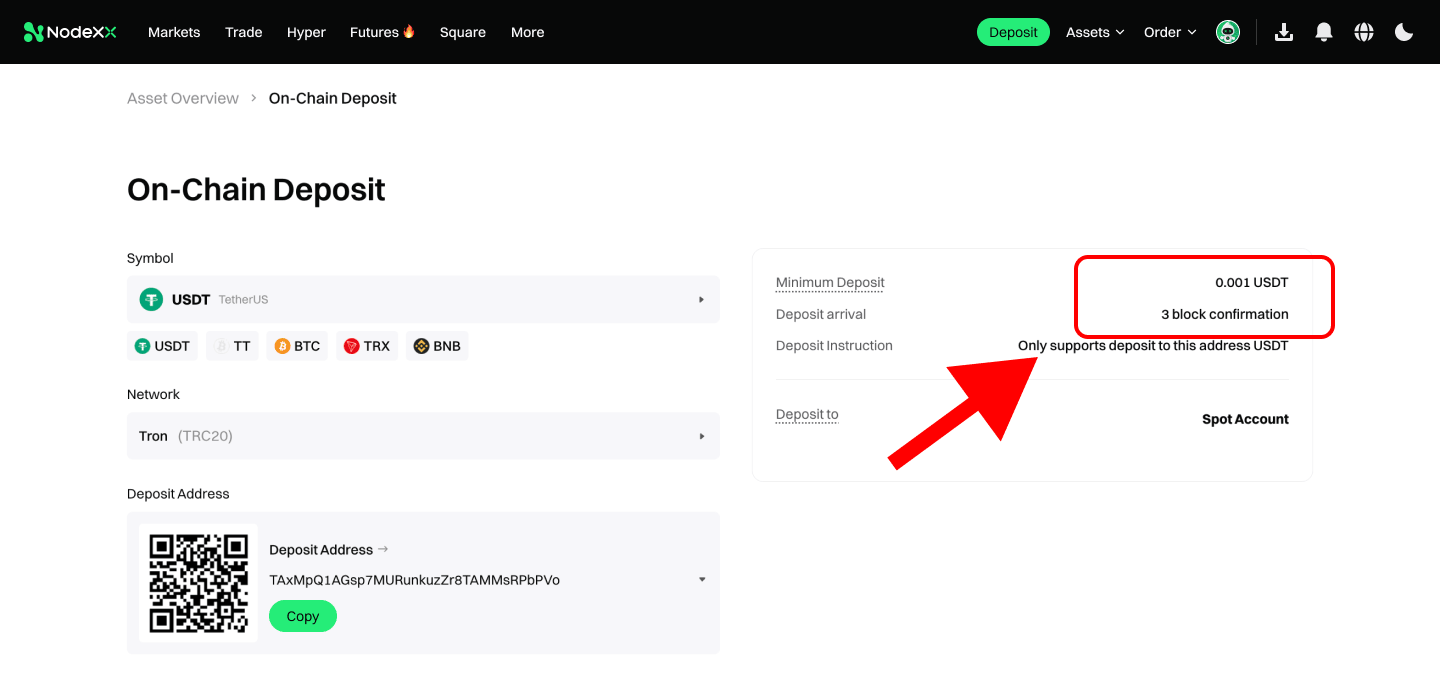The width and height of the screenshot is (1440, 684).
Task: Open the Assets dropdown menu
Action: tap(1095, 32)
